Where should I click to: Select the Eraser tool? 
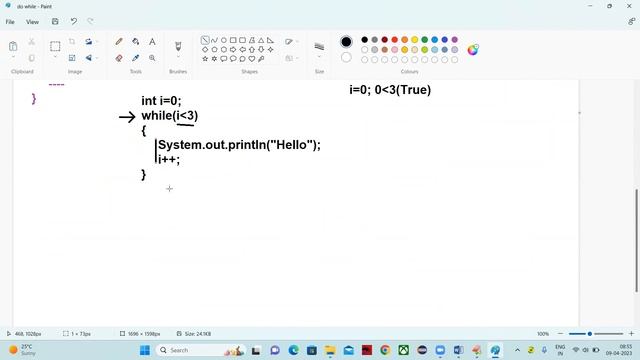119,58
